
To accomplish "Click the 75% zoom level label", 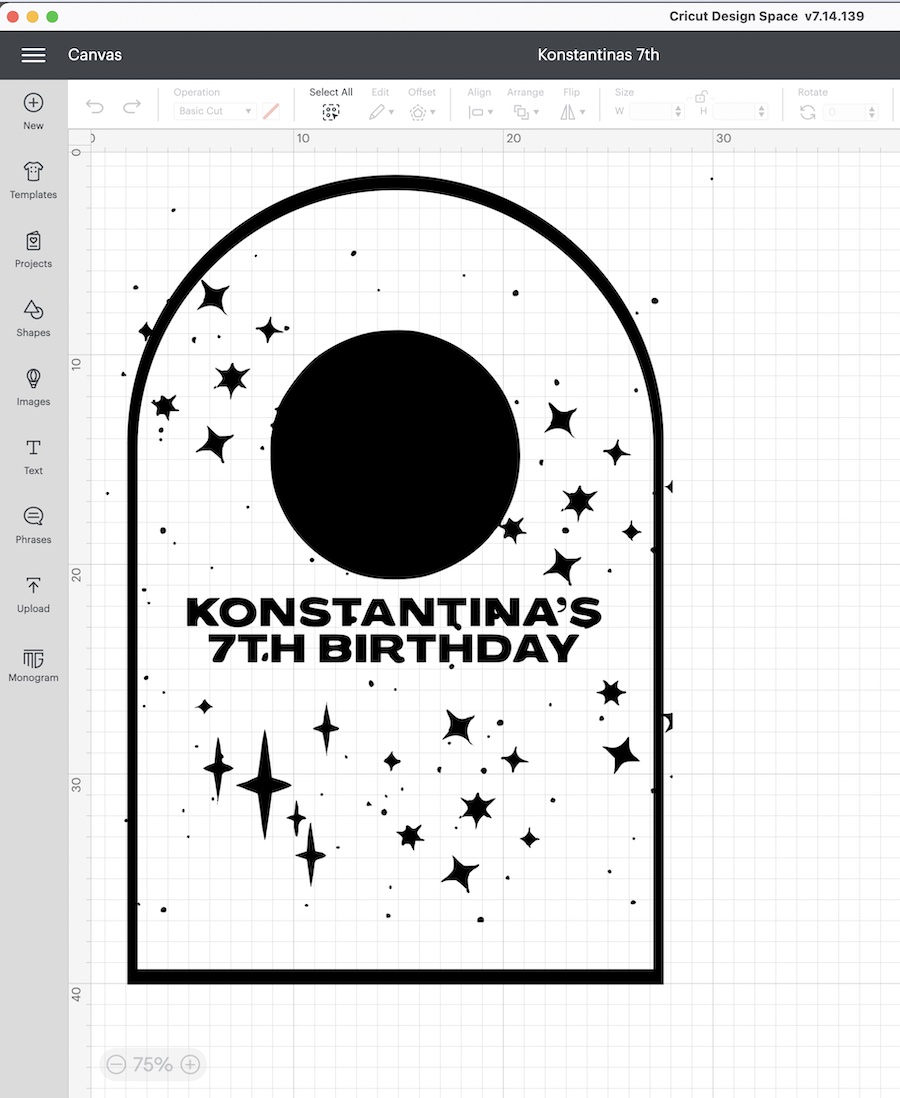I will coord(153,1064).
